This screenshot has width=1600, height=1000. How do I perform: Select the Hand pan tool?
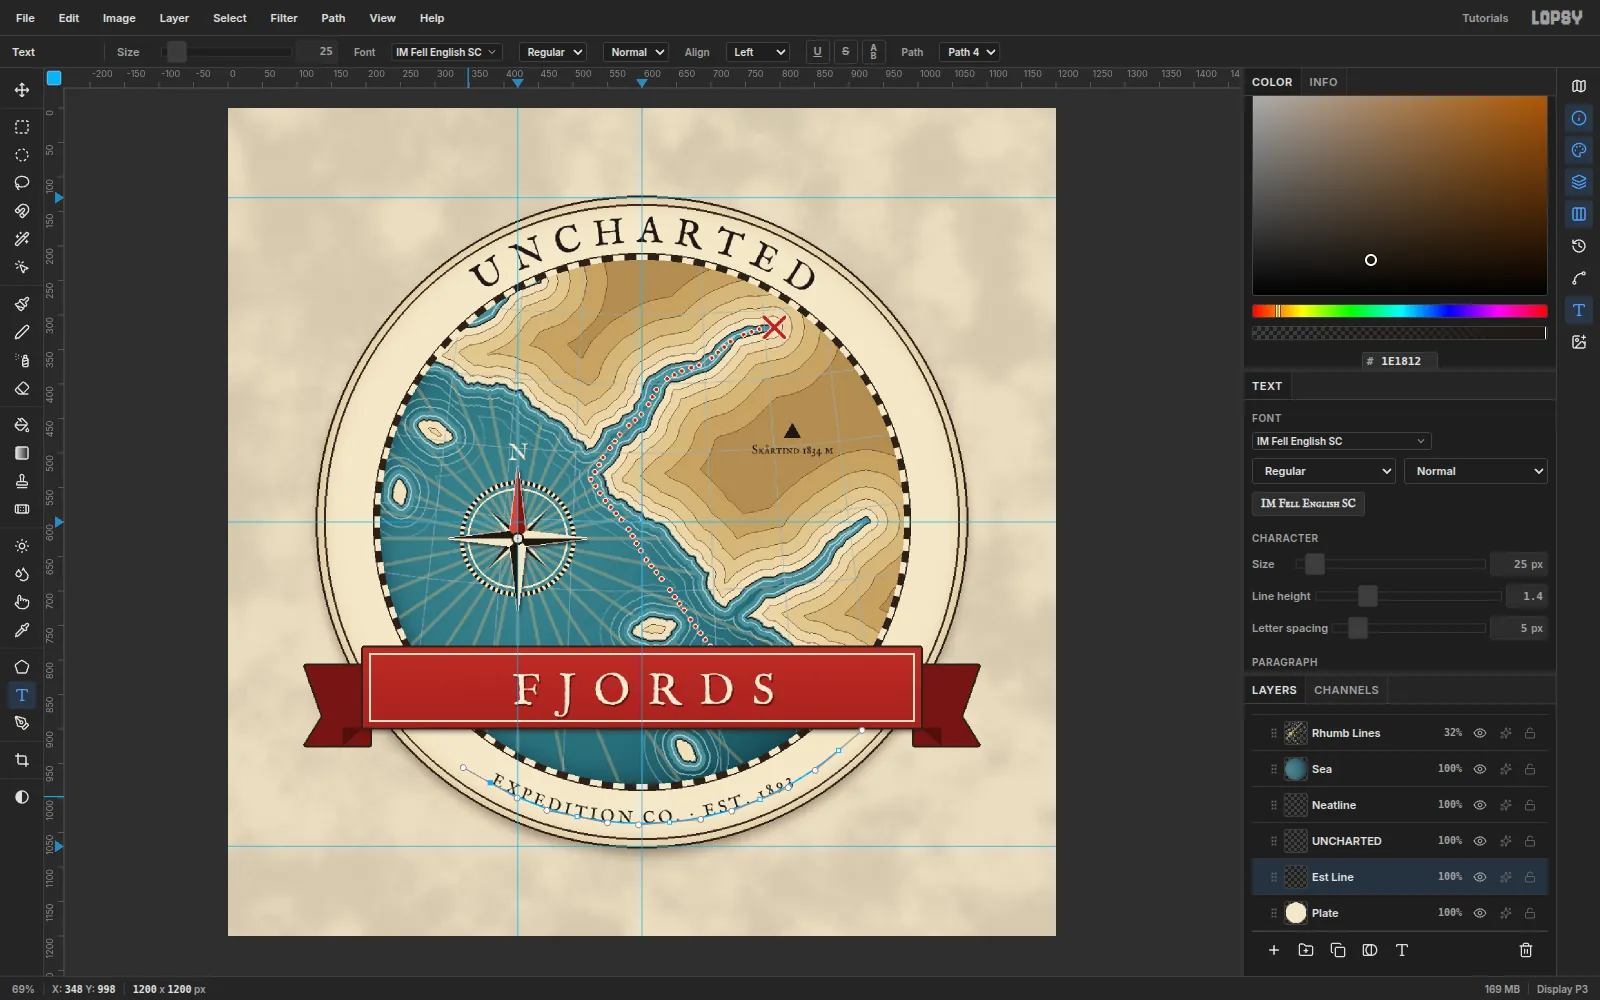pos(22,602)
